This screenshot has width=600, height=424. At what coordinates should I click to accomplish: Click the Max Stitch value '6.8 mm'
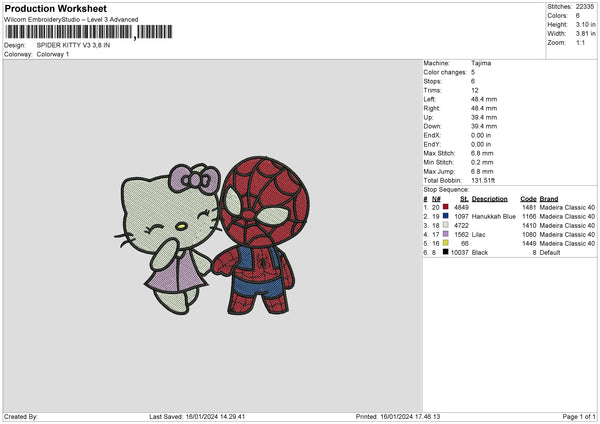482,153
